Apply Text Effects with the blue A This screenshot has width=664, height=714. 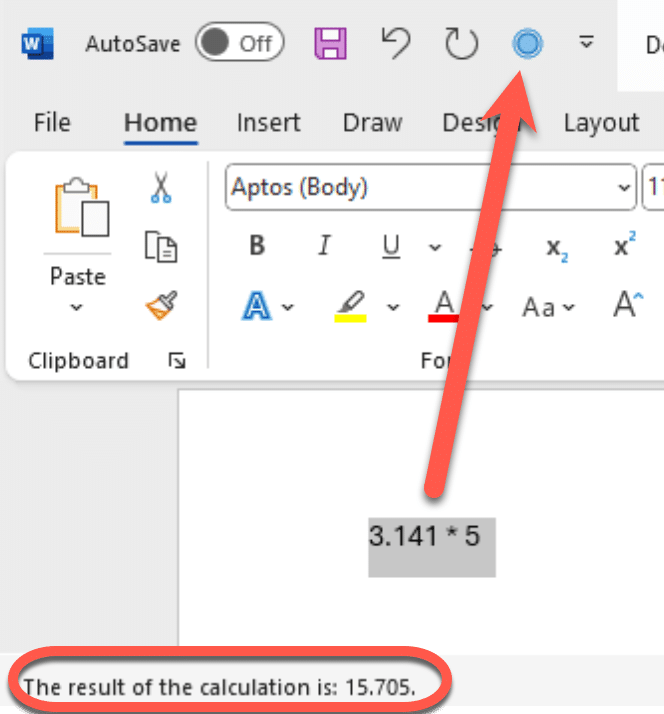coord(256,306)
